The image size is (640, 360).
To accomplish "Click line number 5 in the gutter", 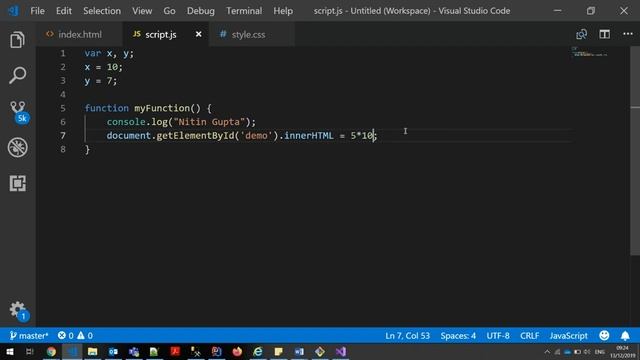I will pos(63,108).
